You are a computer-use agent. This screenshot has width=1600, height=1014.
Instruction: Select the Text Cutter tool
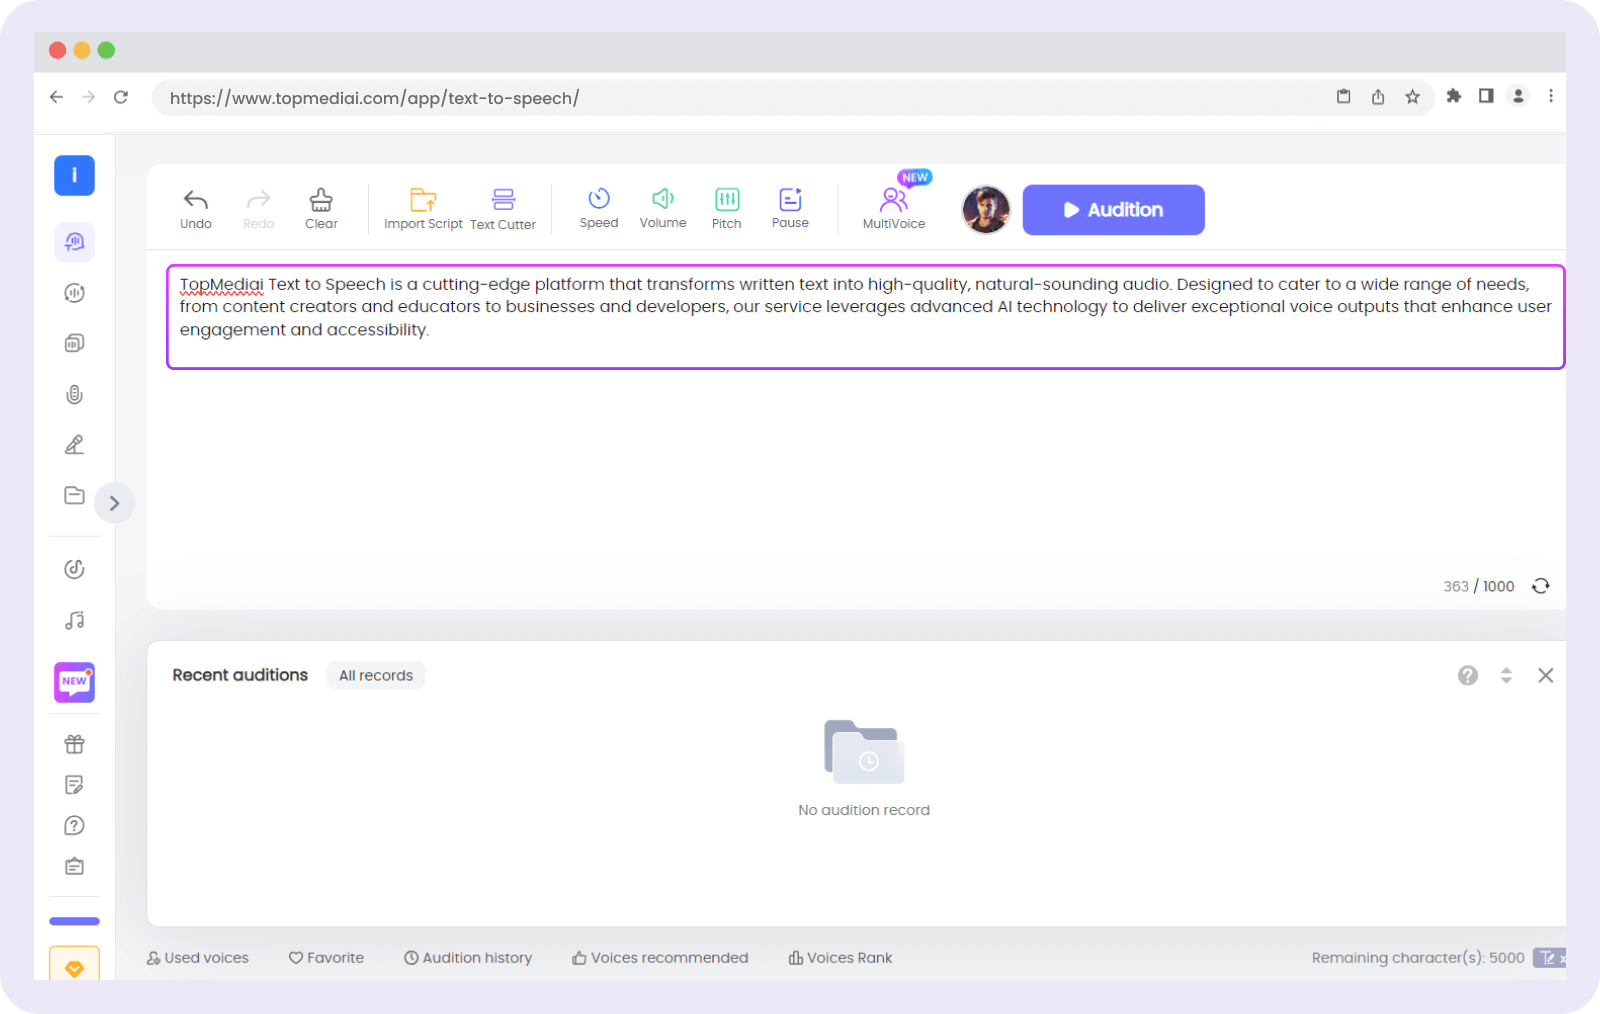click(x=503, y=208)
